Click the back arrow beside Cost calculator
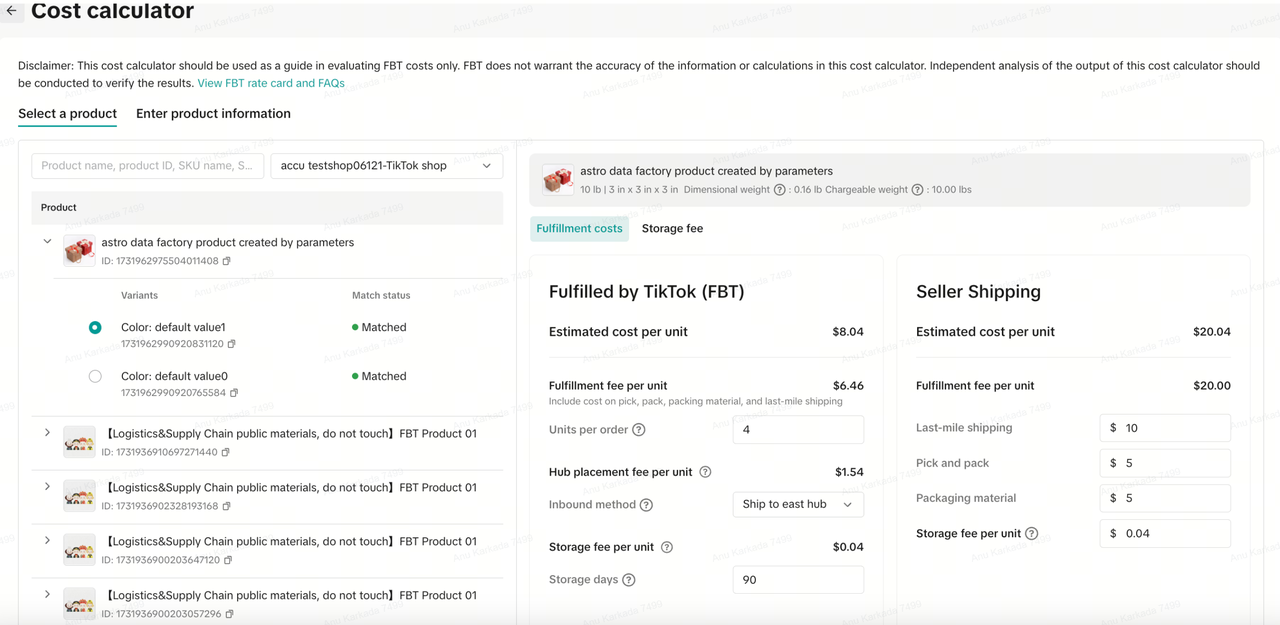 (12, 11)
